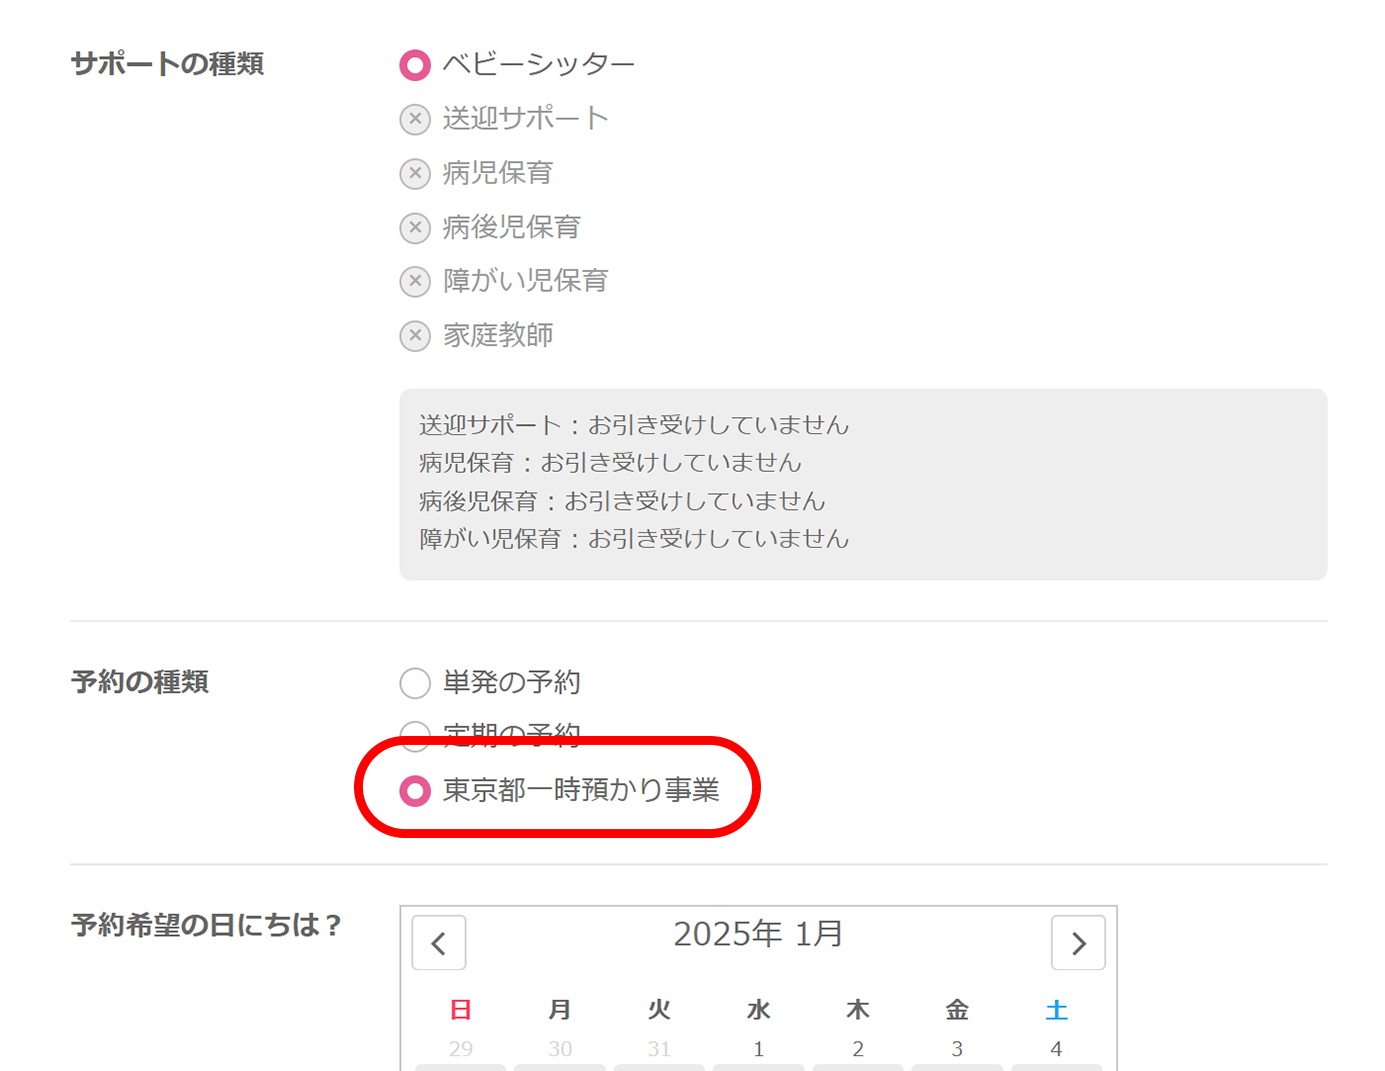Select the 定期の予約 radio button

click(x=415, y=733)
